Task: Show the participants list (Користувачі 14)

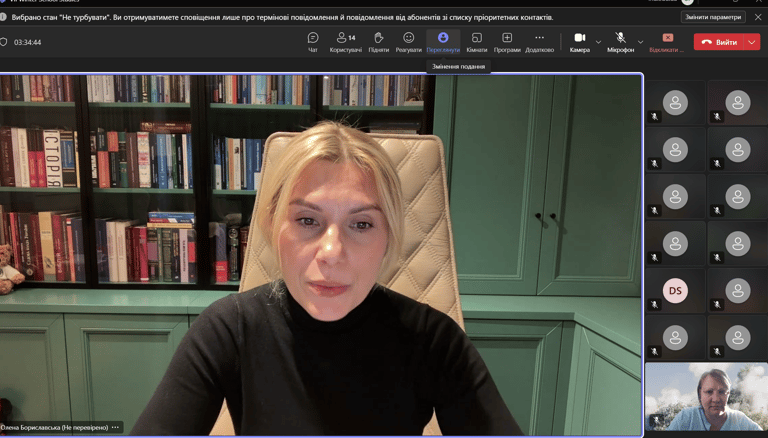Action: coord(346,42)
